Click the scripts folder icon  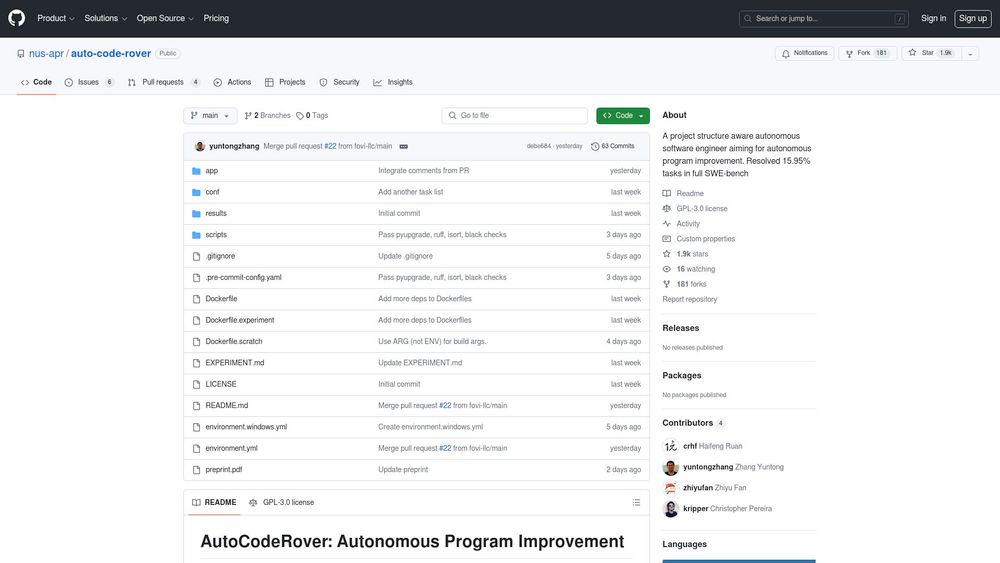196,235
